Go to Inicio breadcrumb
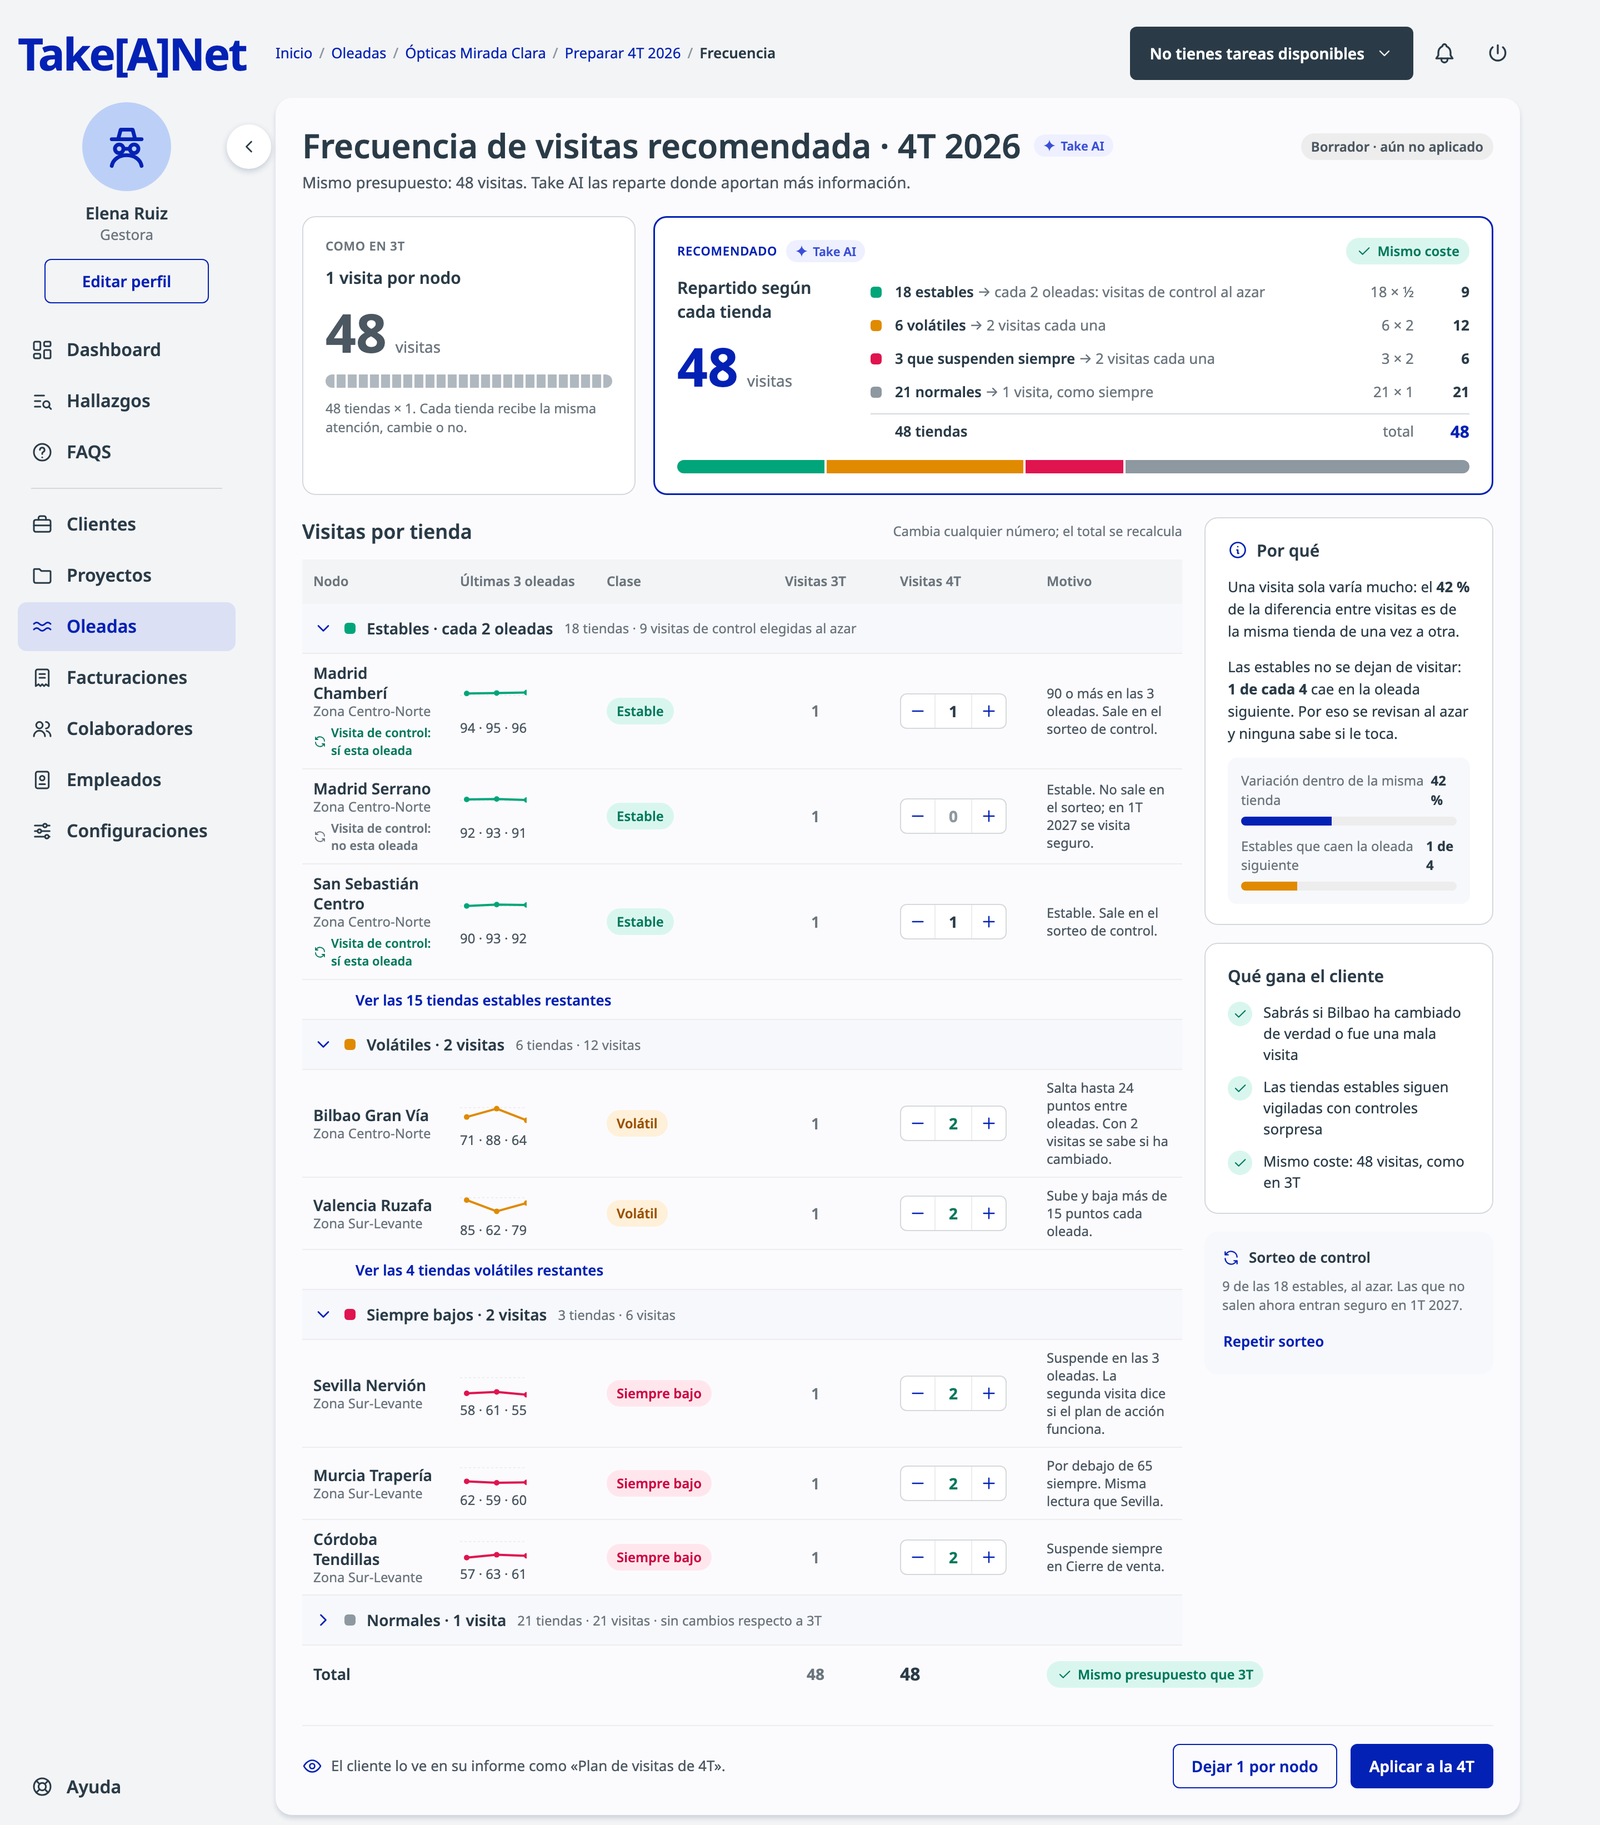 294,53
